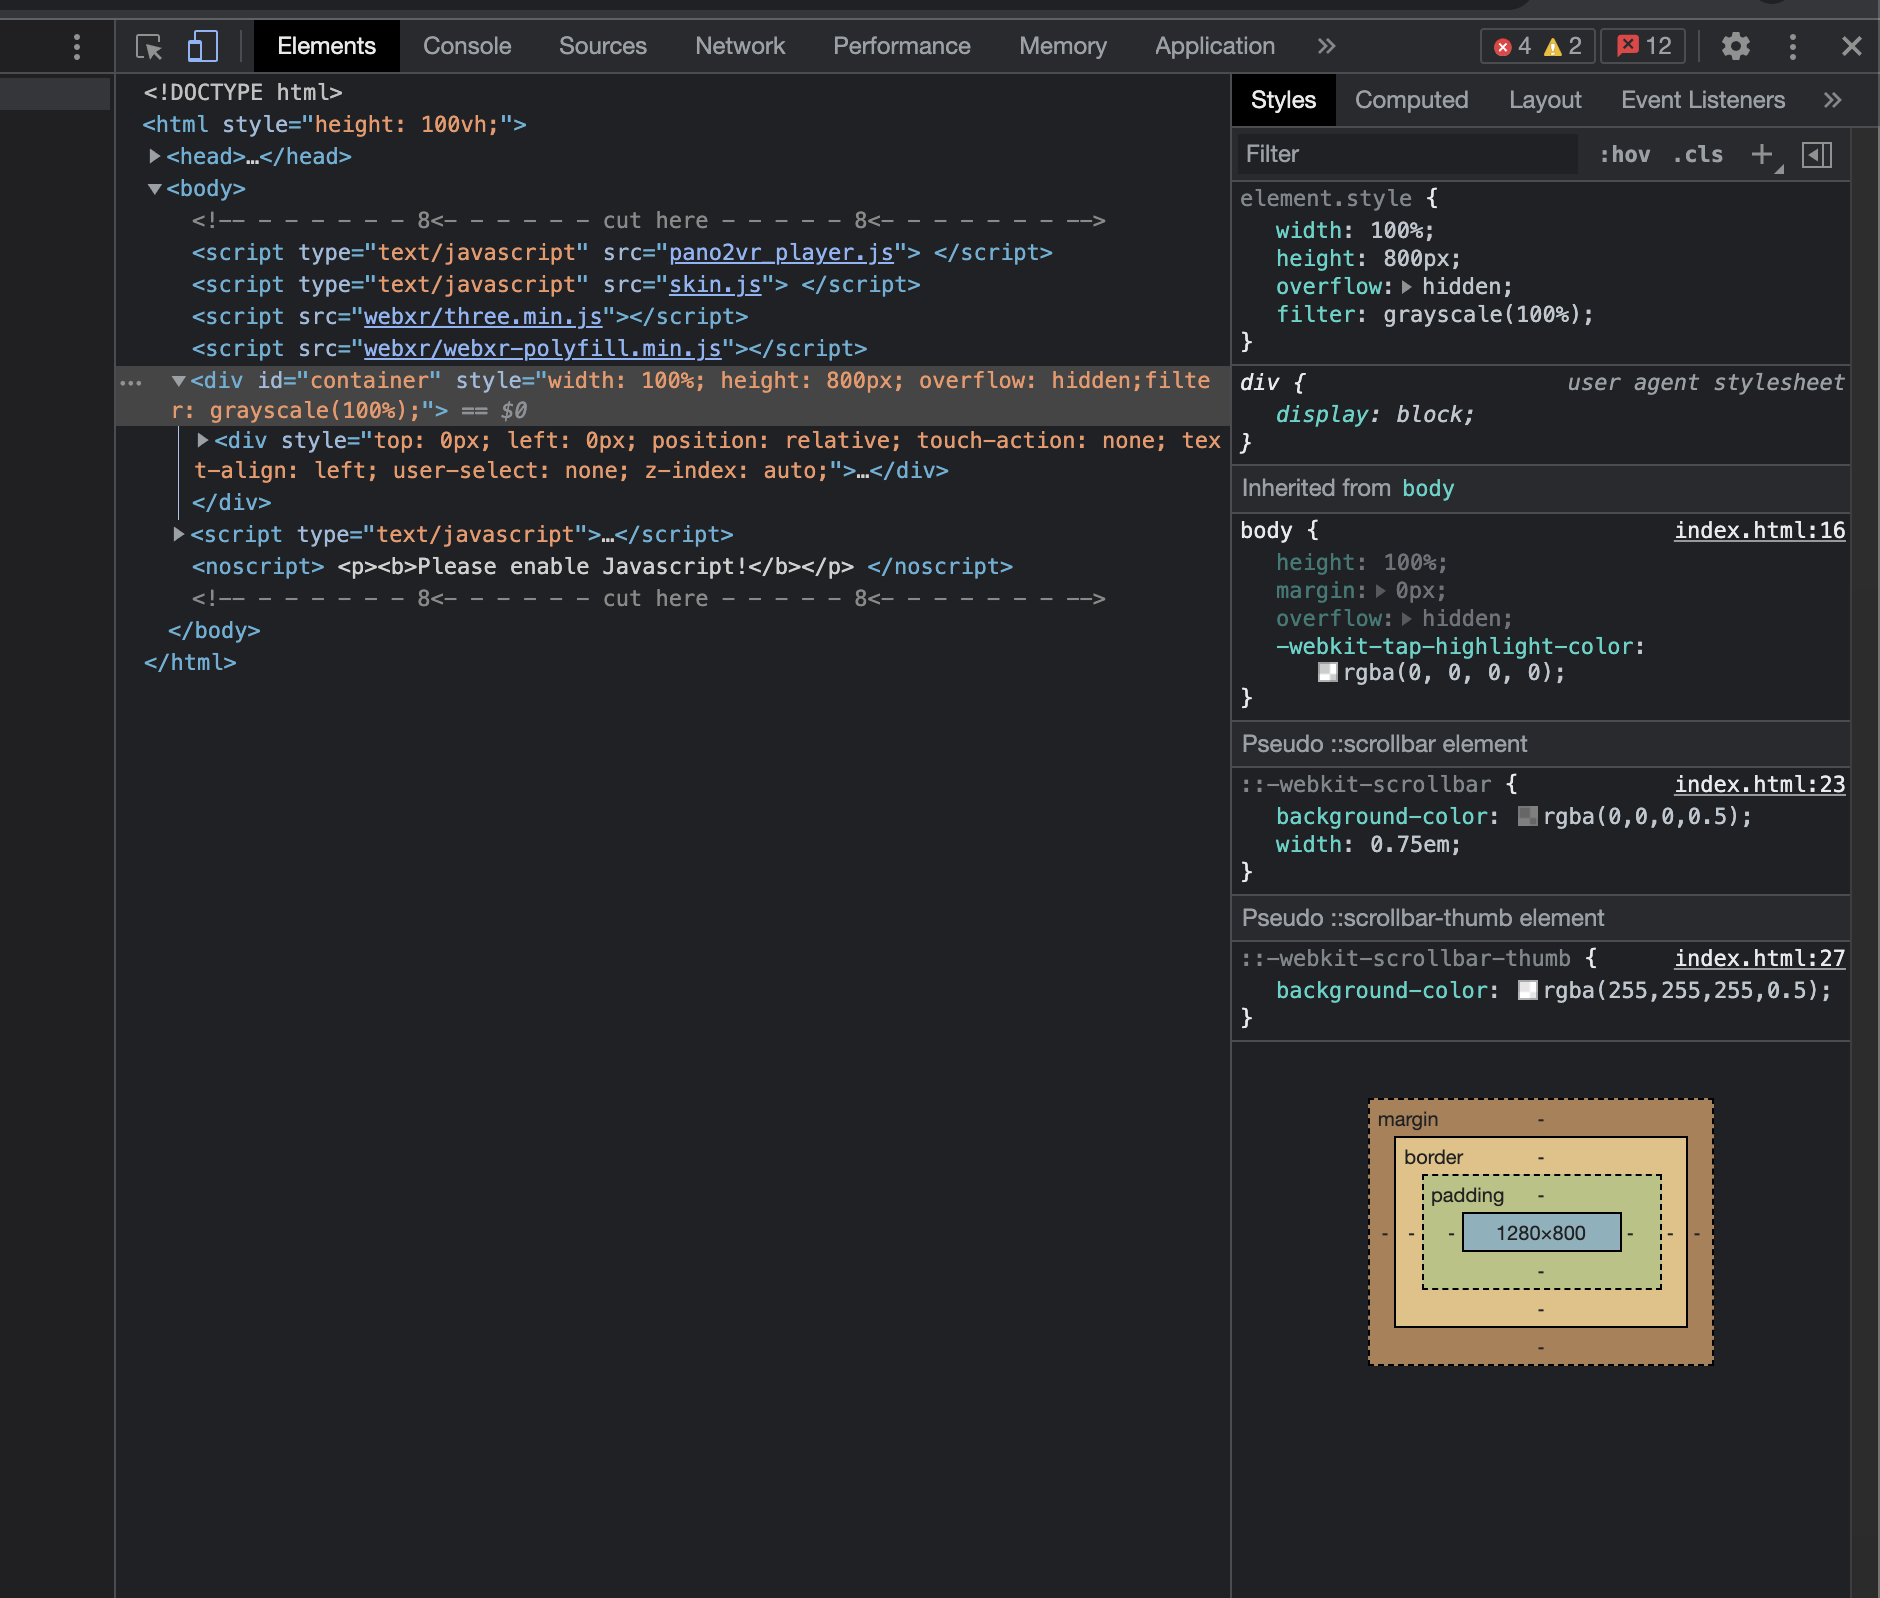Click the border label in box model
This screenshot has width=1880, height=1598.
(x=1433, y=1157)
